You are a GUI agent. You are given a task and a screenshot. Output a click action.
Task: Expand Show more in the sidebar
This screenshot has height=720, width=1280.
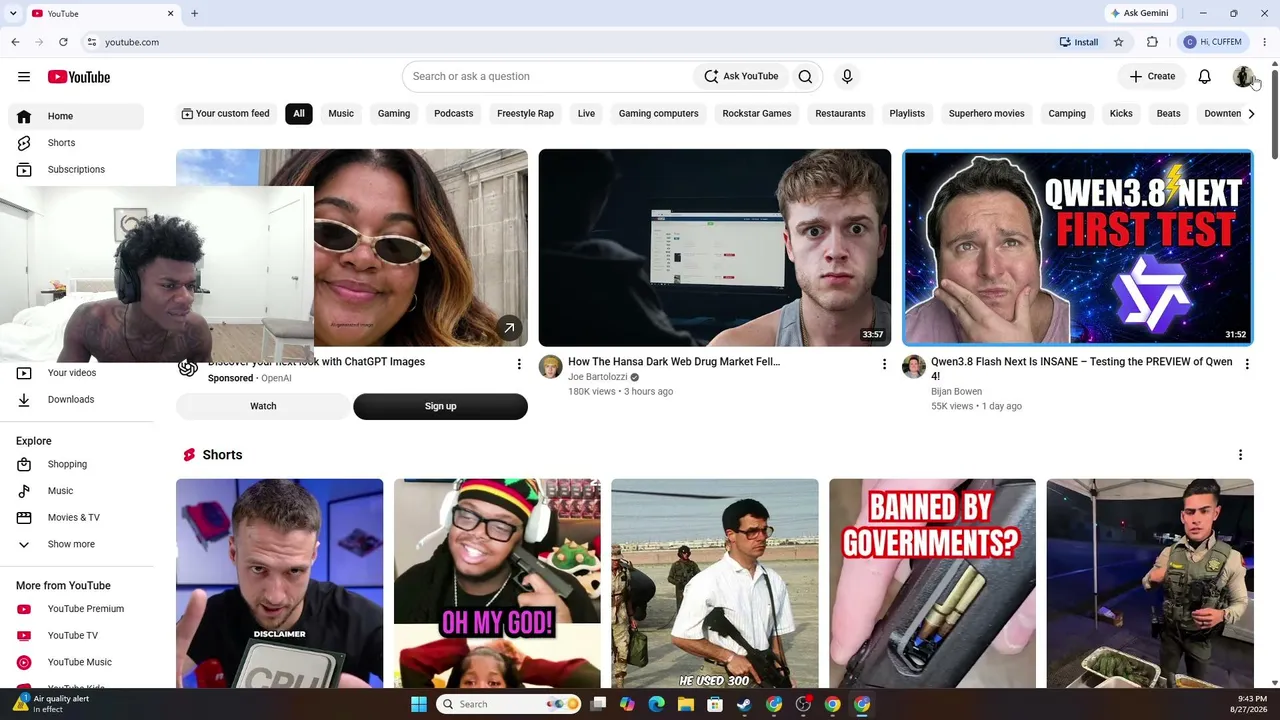pyautogui.click(x=76, y=544)
